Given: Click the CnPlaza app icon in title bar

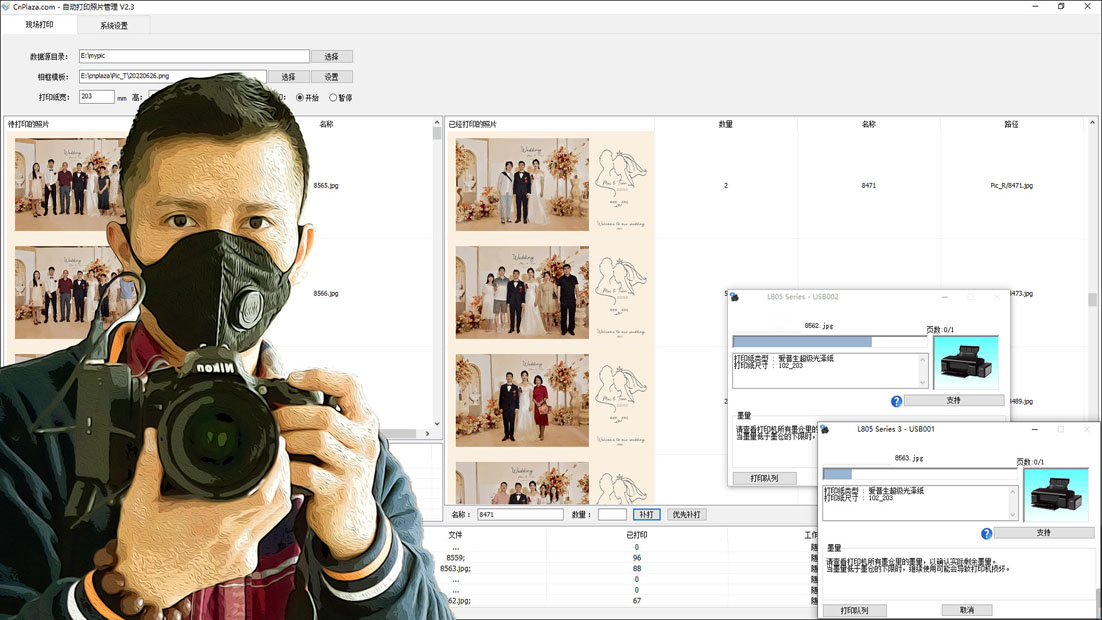Looking at the screenshot, I should 6,7.
